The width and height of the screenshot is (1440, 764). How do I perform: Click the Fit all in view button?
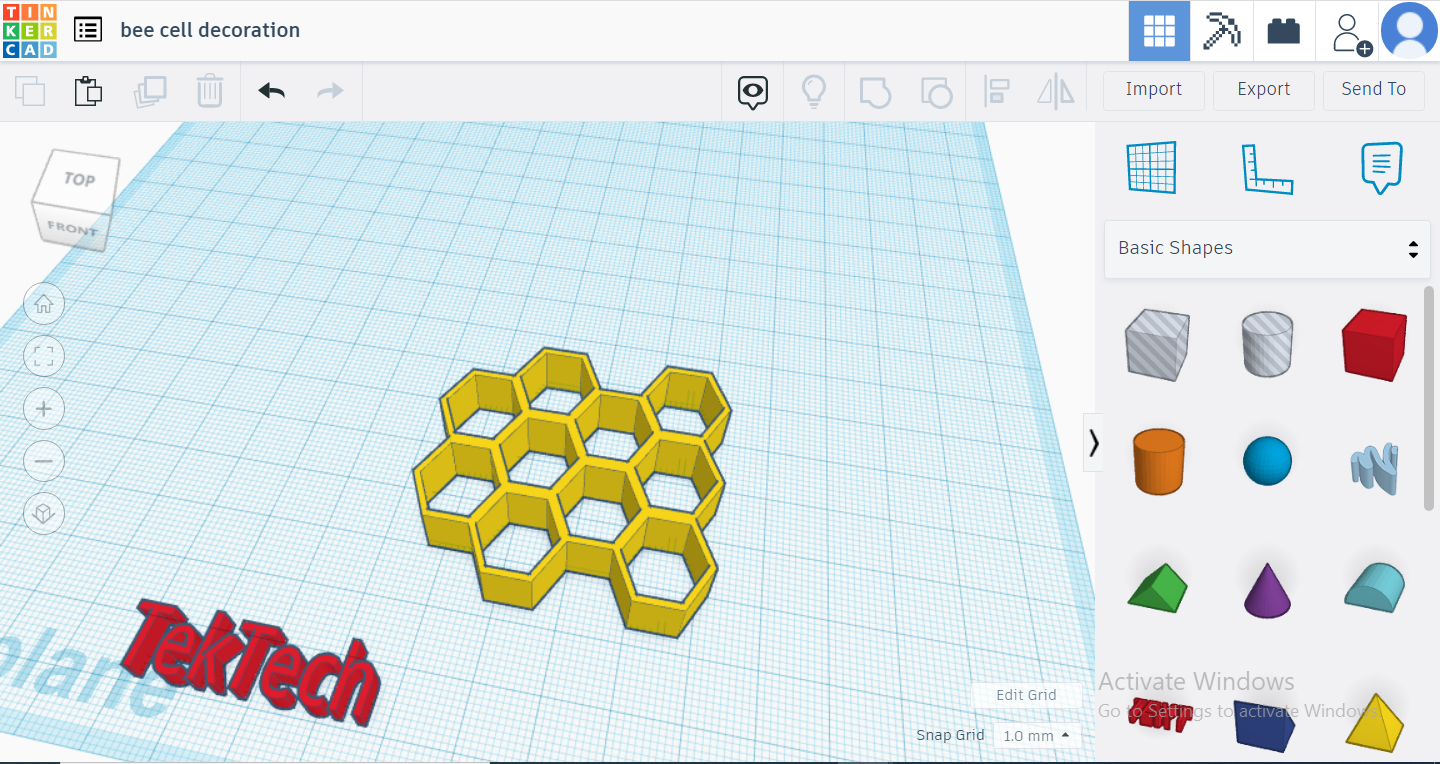point(44,357)
